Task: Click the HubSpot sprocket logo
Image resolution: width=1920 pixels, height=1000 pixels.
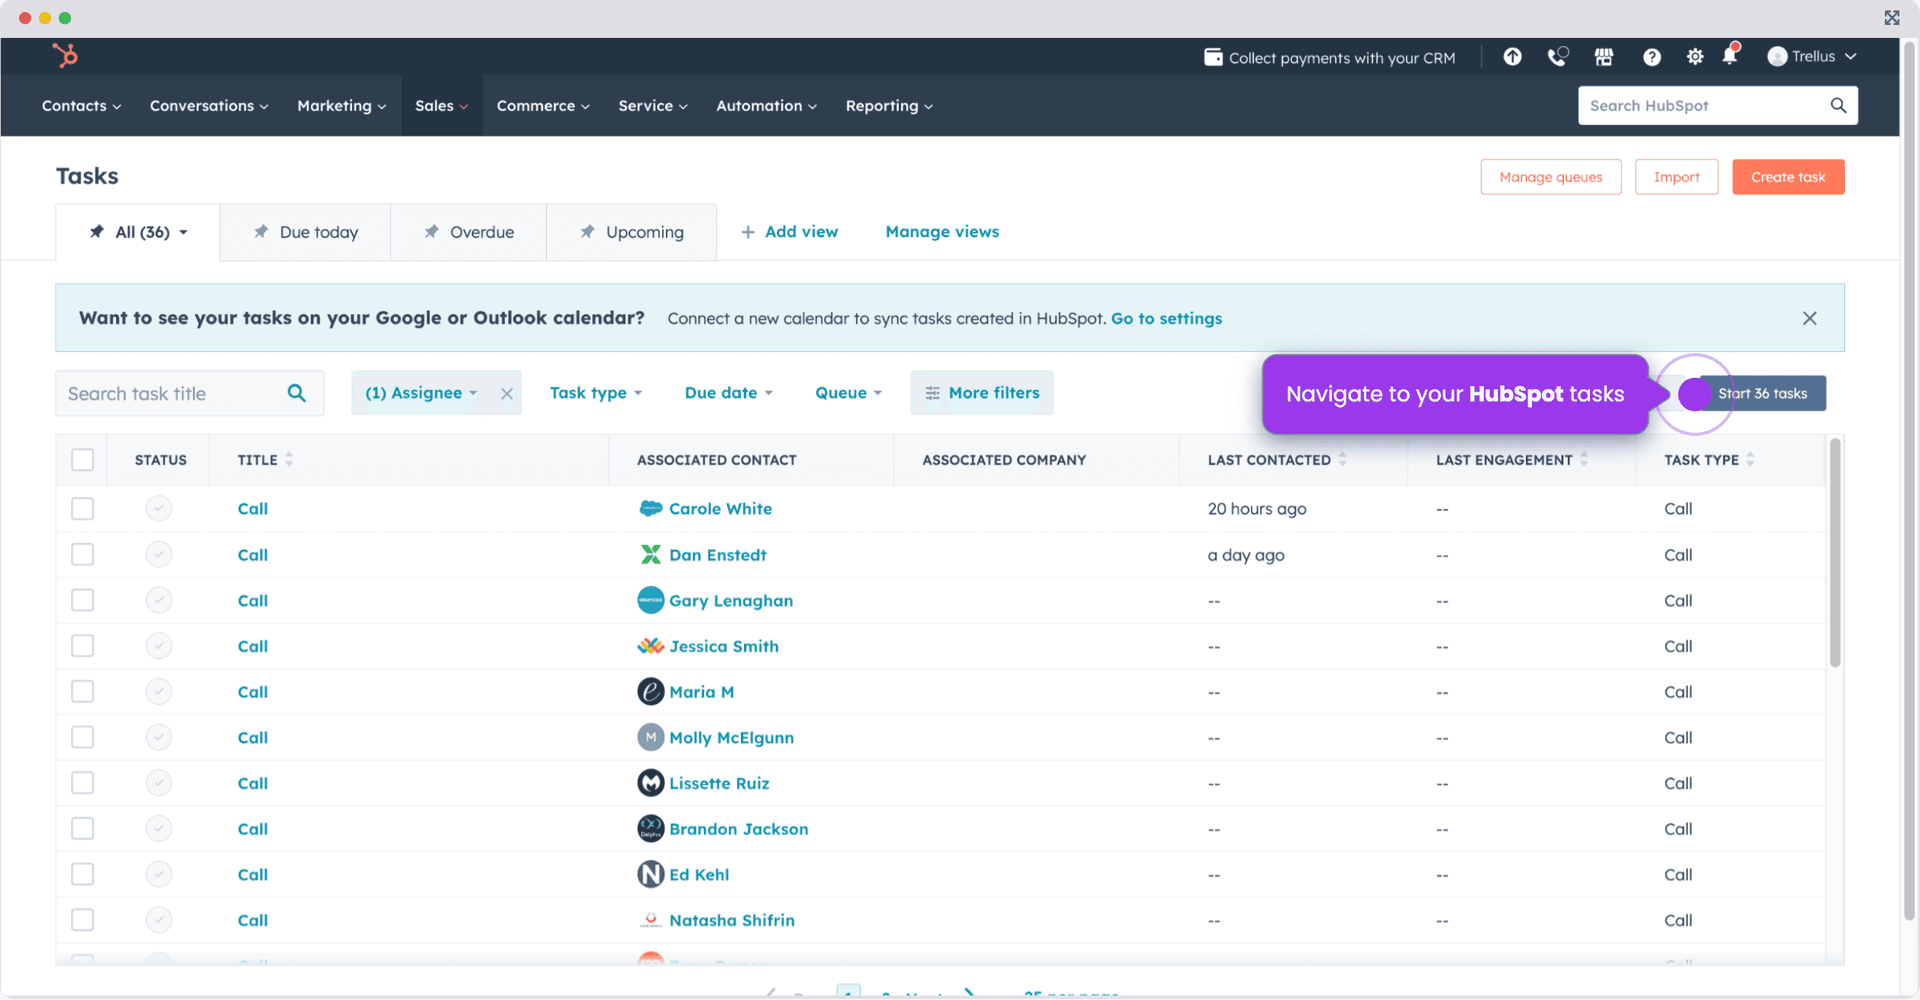Action: click(x=65, y=56)
